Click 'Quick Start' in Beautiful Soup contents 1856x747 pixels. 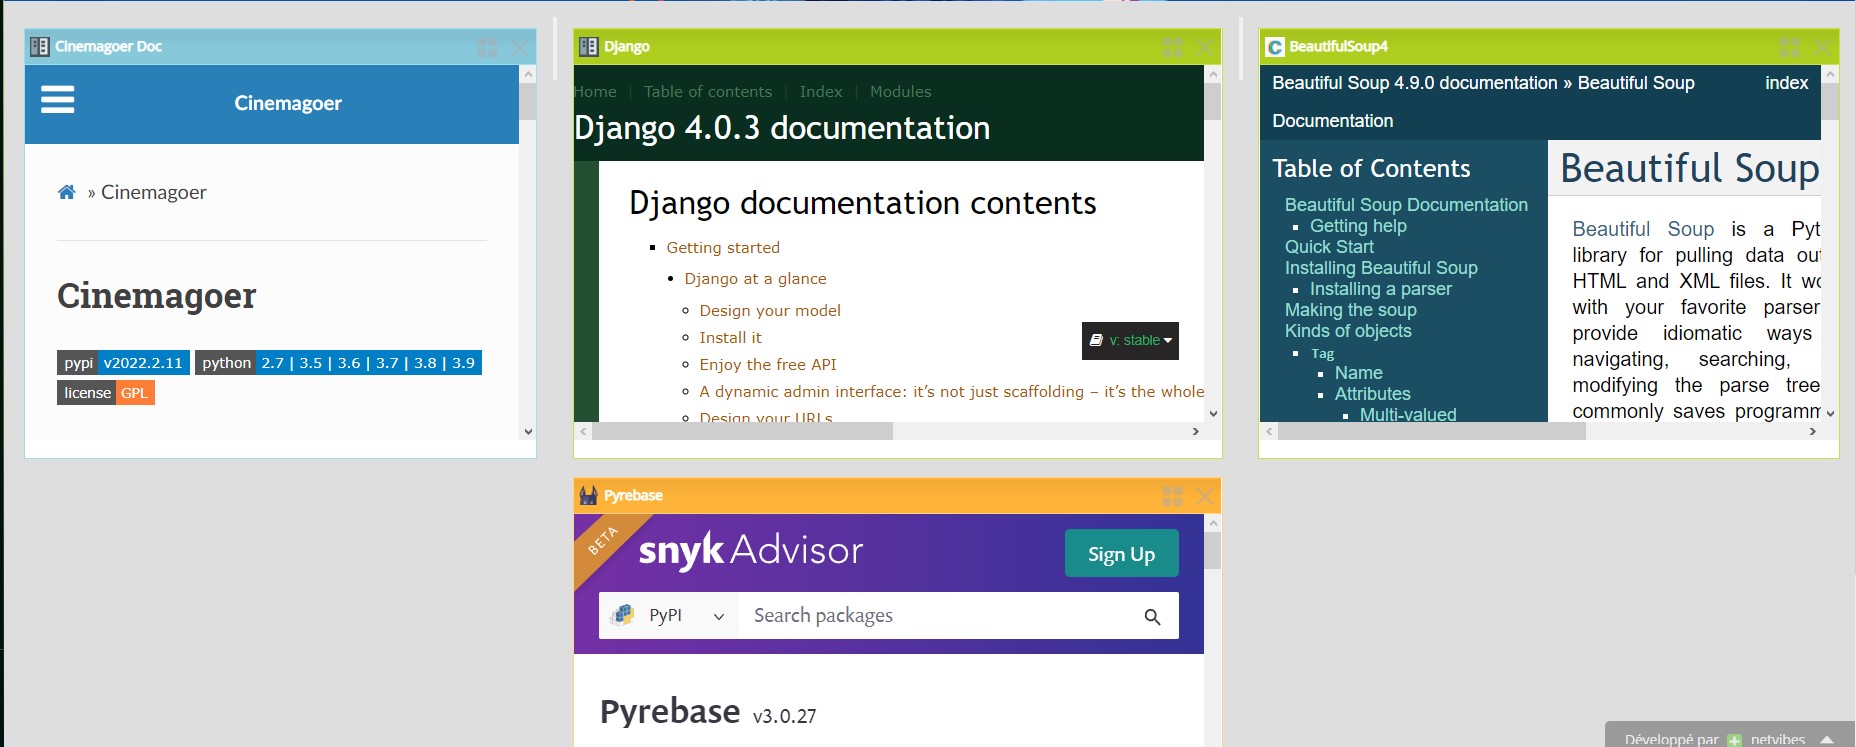click(x=1329, y=247)
